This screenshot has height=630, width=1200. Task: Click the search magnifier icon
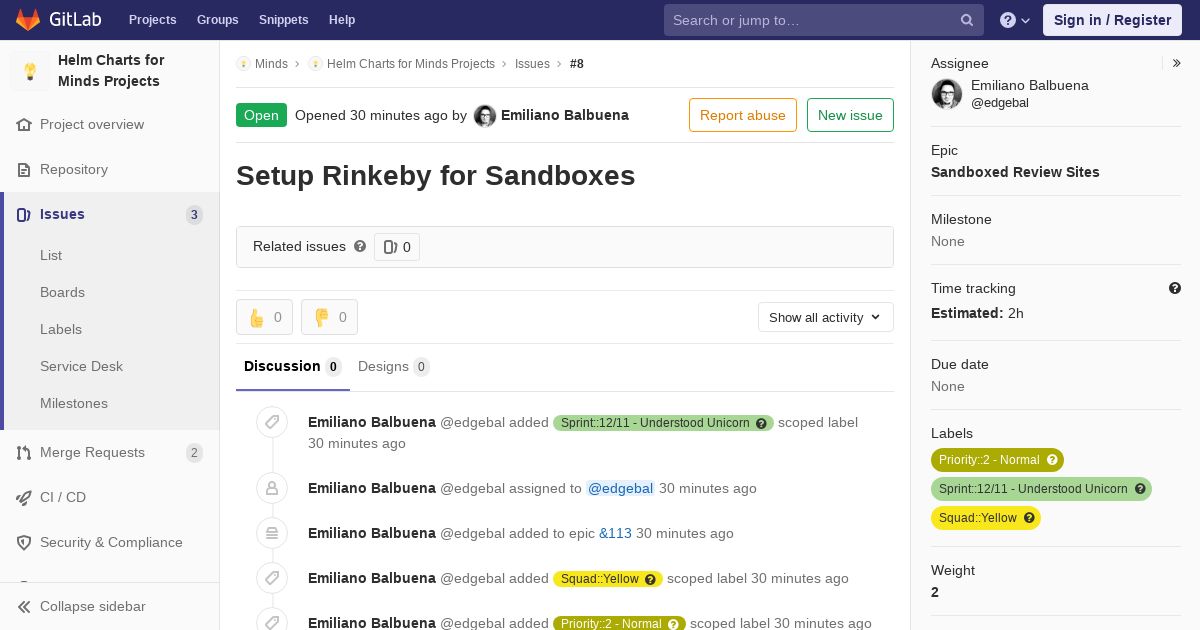(x=967, y=20)
